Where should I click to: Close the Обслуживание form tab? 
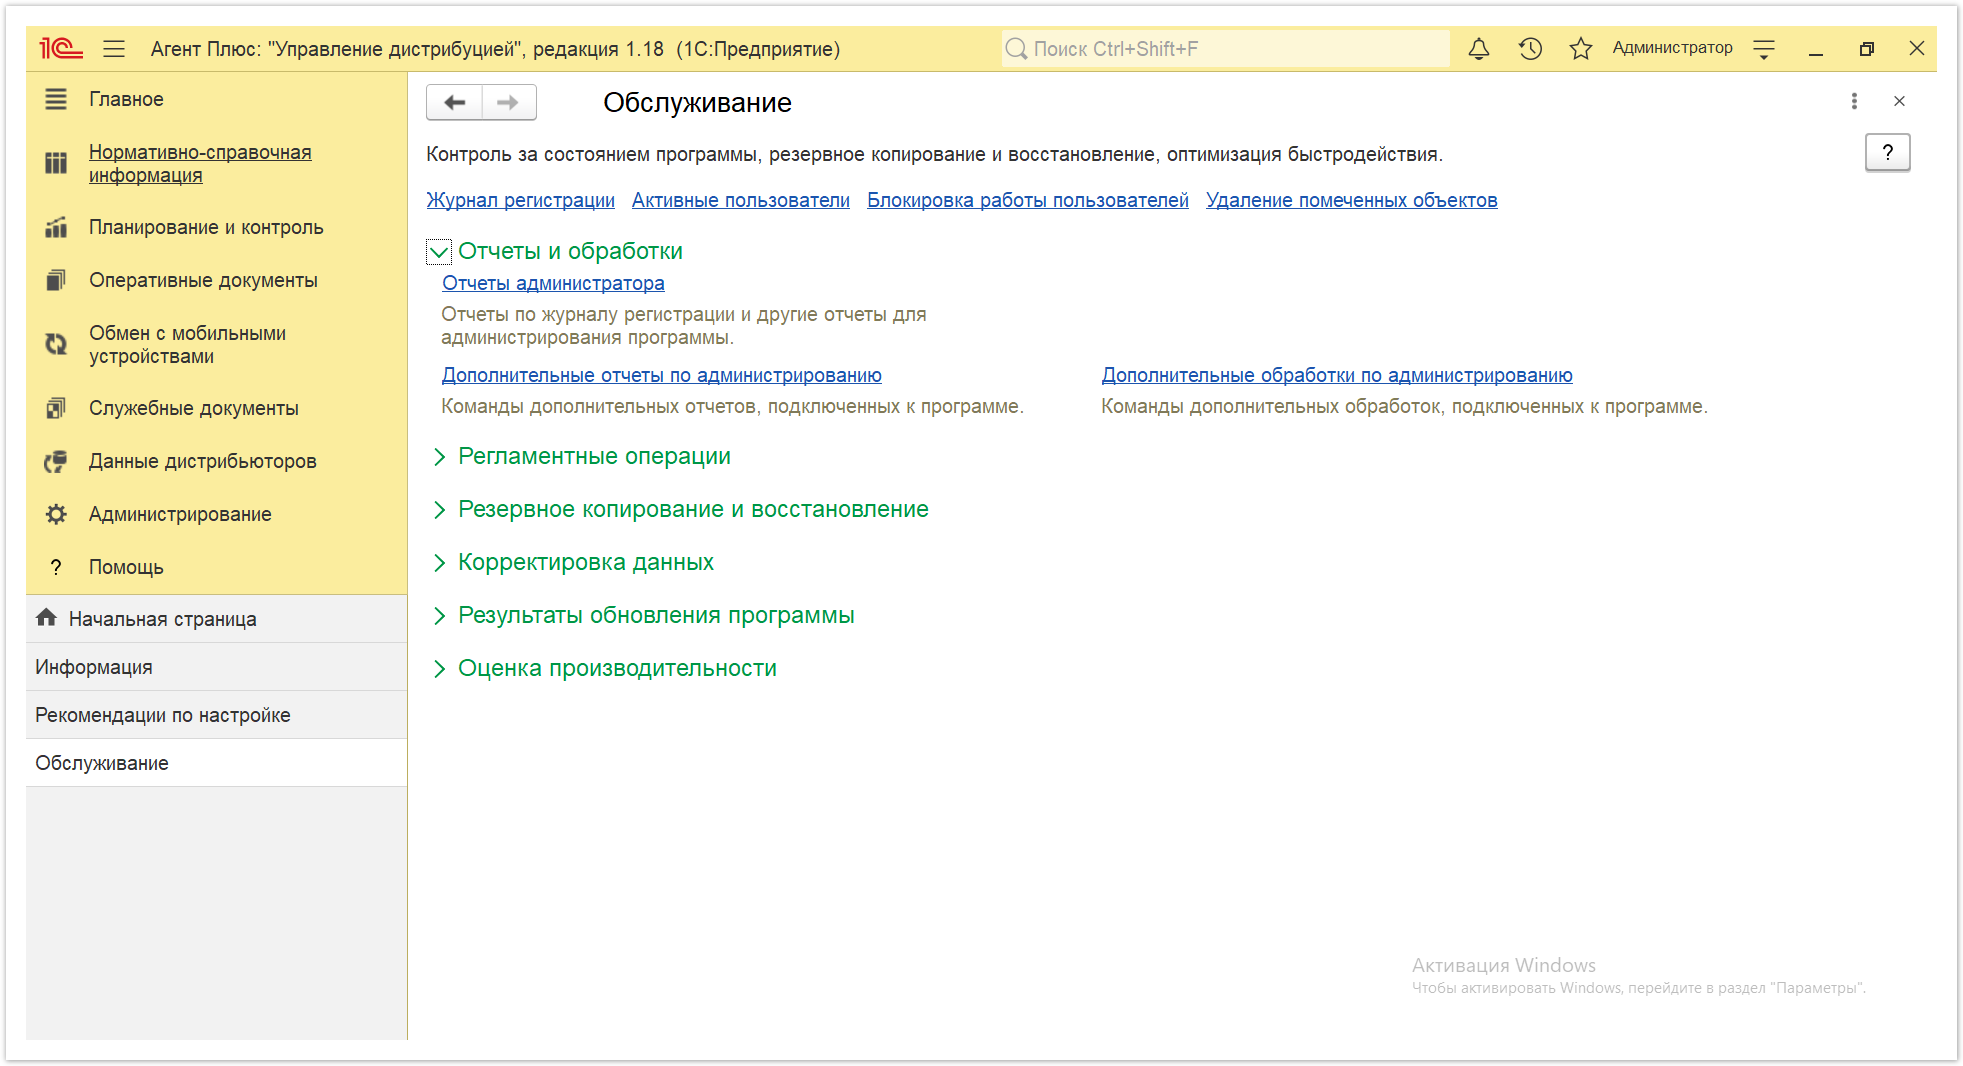coord(1899,101)
